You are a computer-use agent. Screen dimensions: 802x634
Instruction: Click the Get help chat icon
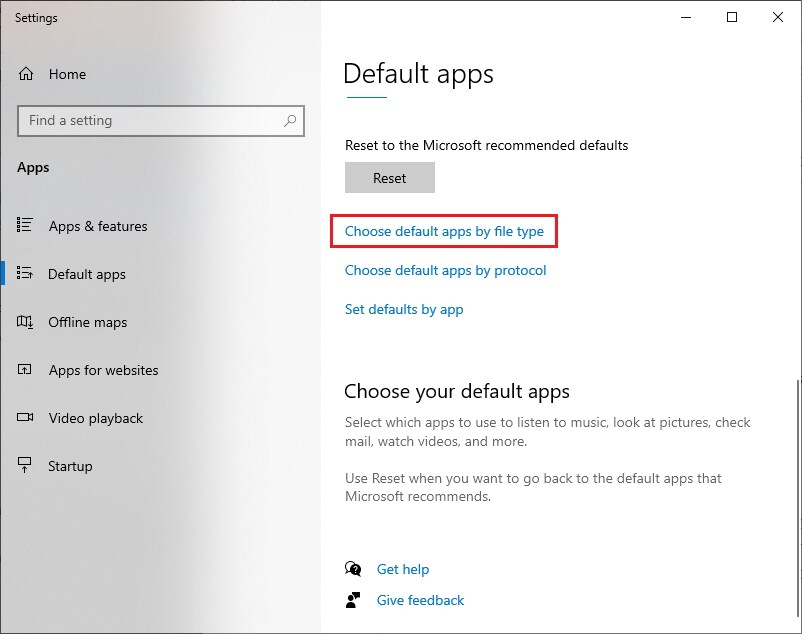(x=353, y=569)
